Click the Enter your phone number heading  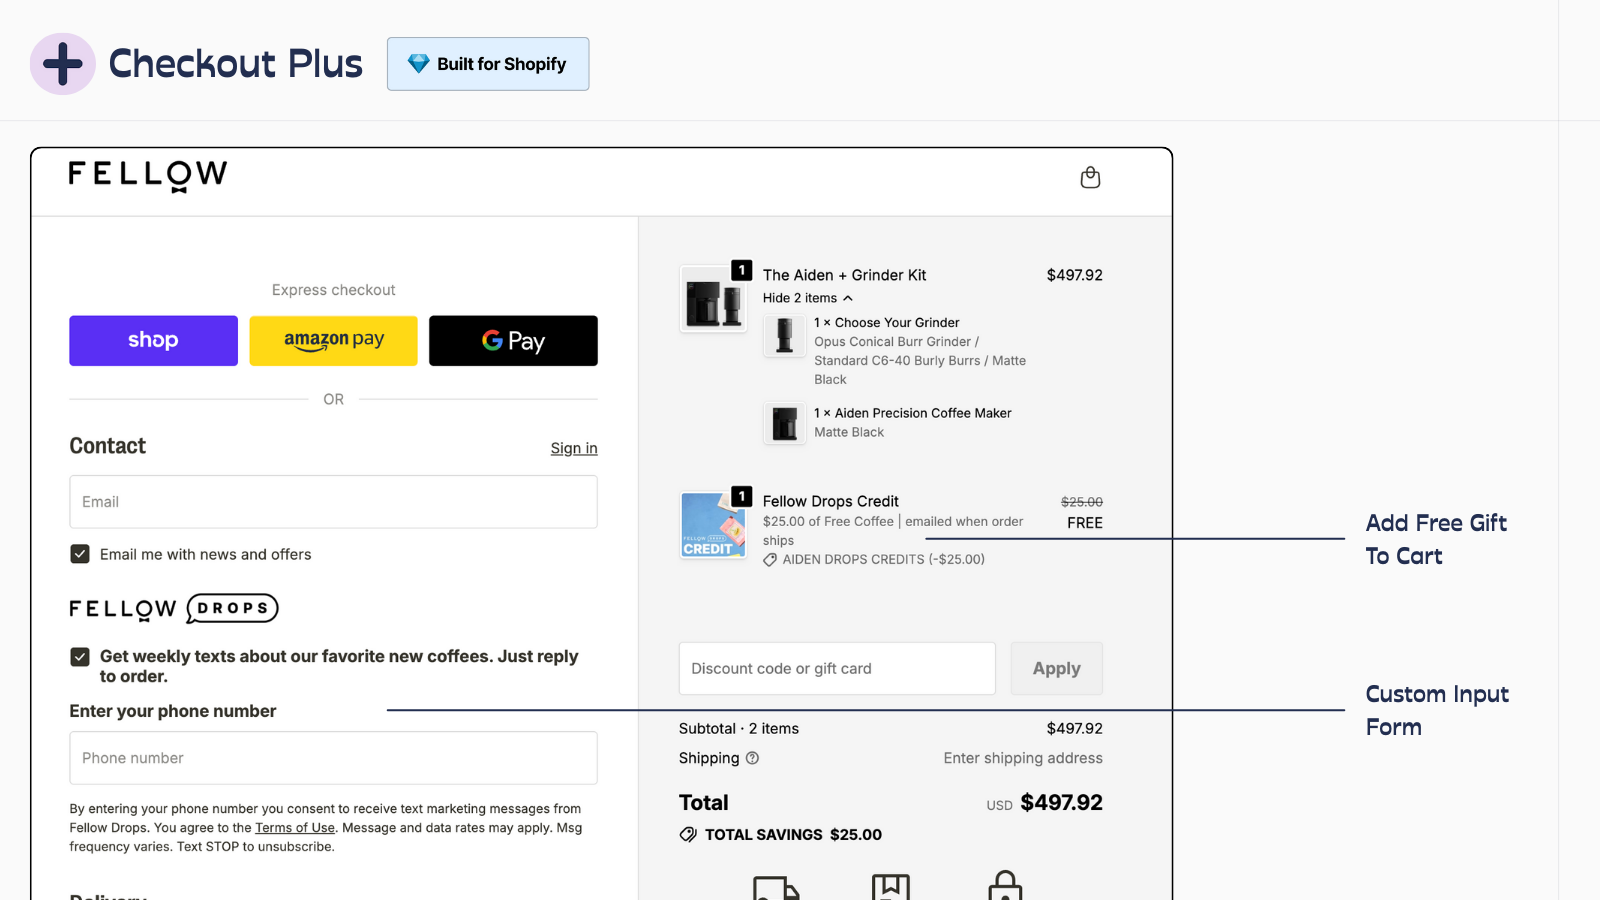173,711
